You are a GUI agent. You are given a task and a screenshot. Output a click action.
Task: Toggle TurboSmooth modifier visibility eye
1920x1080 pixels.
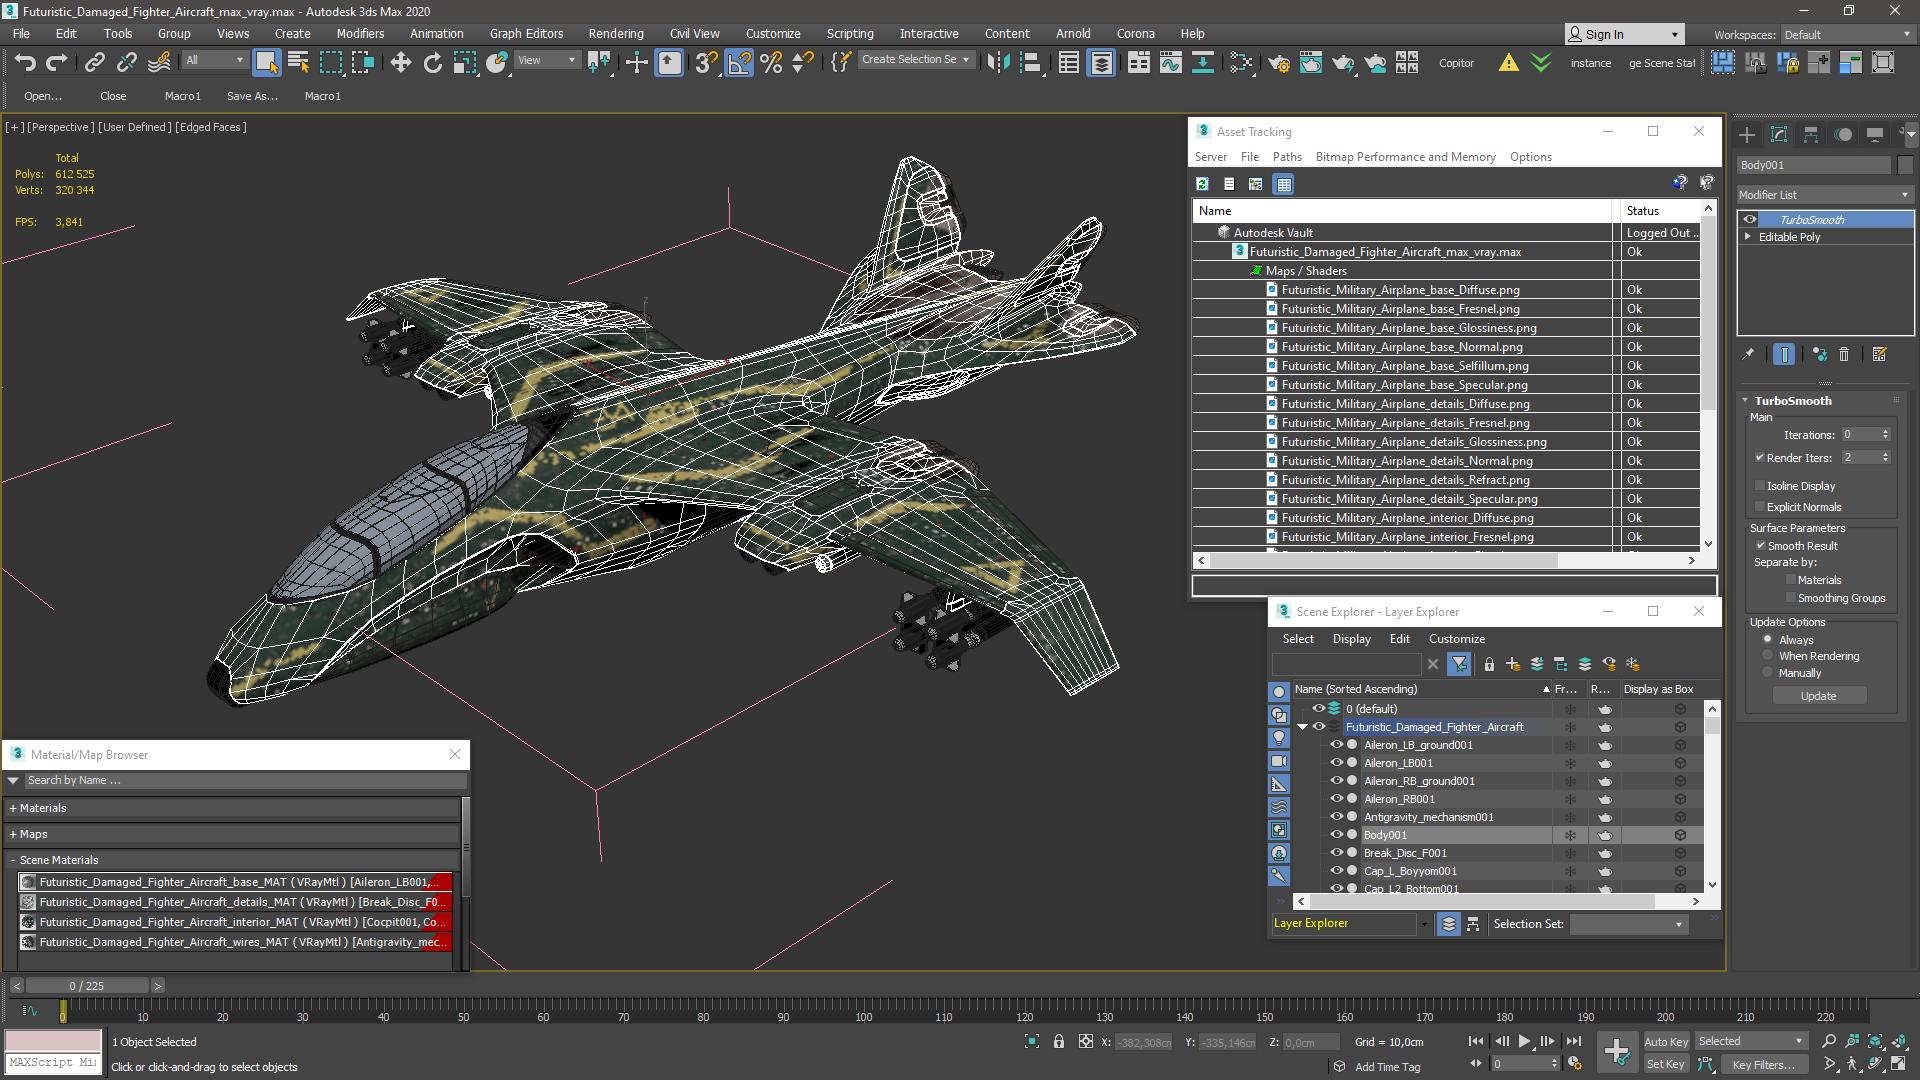coord(1749,220)
